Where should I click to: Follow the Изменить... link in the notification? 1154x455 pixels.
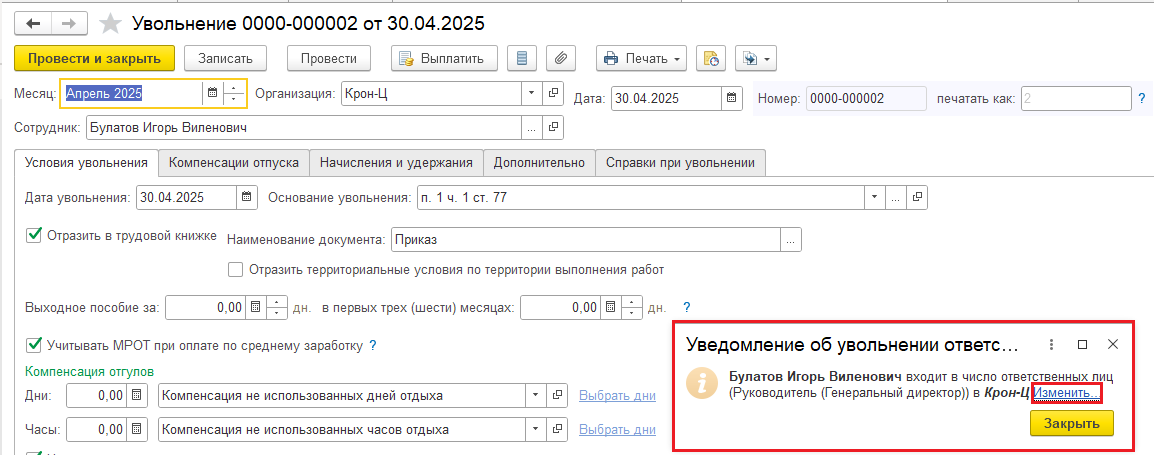tap(1066, 393)
